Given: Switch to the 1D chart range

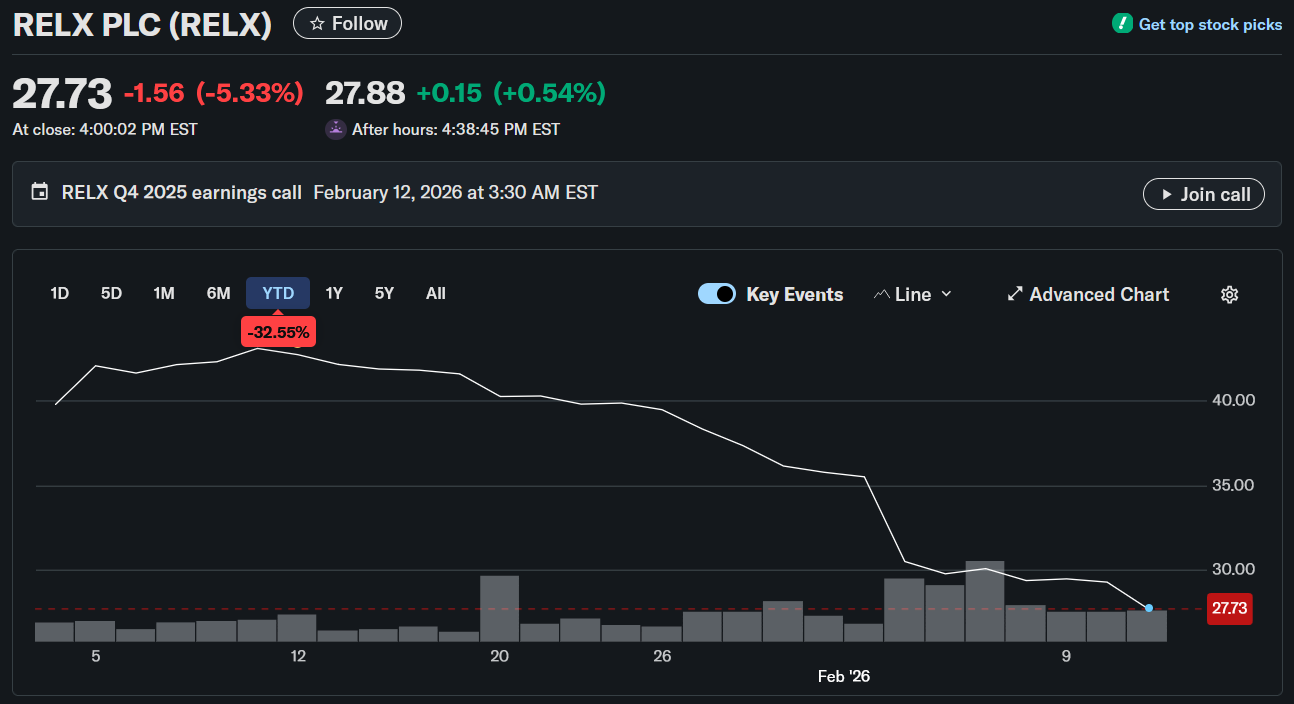Looking at the screenshot, I should point(59,293).
